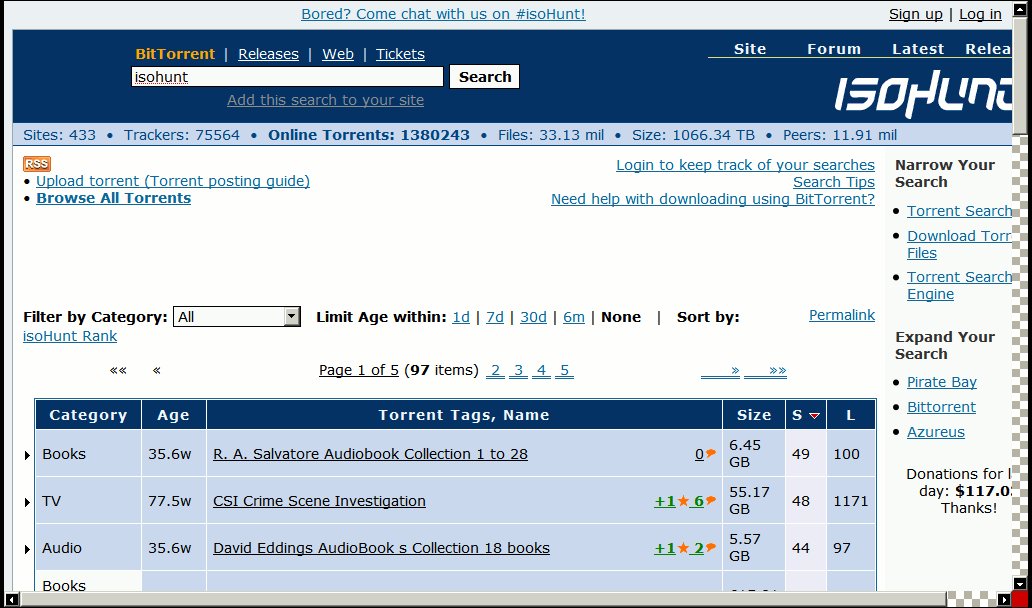The image size is (1032, 608).
Task: Expand the TV row for CSI torrent
Action: pos(27,502)
